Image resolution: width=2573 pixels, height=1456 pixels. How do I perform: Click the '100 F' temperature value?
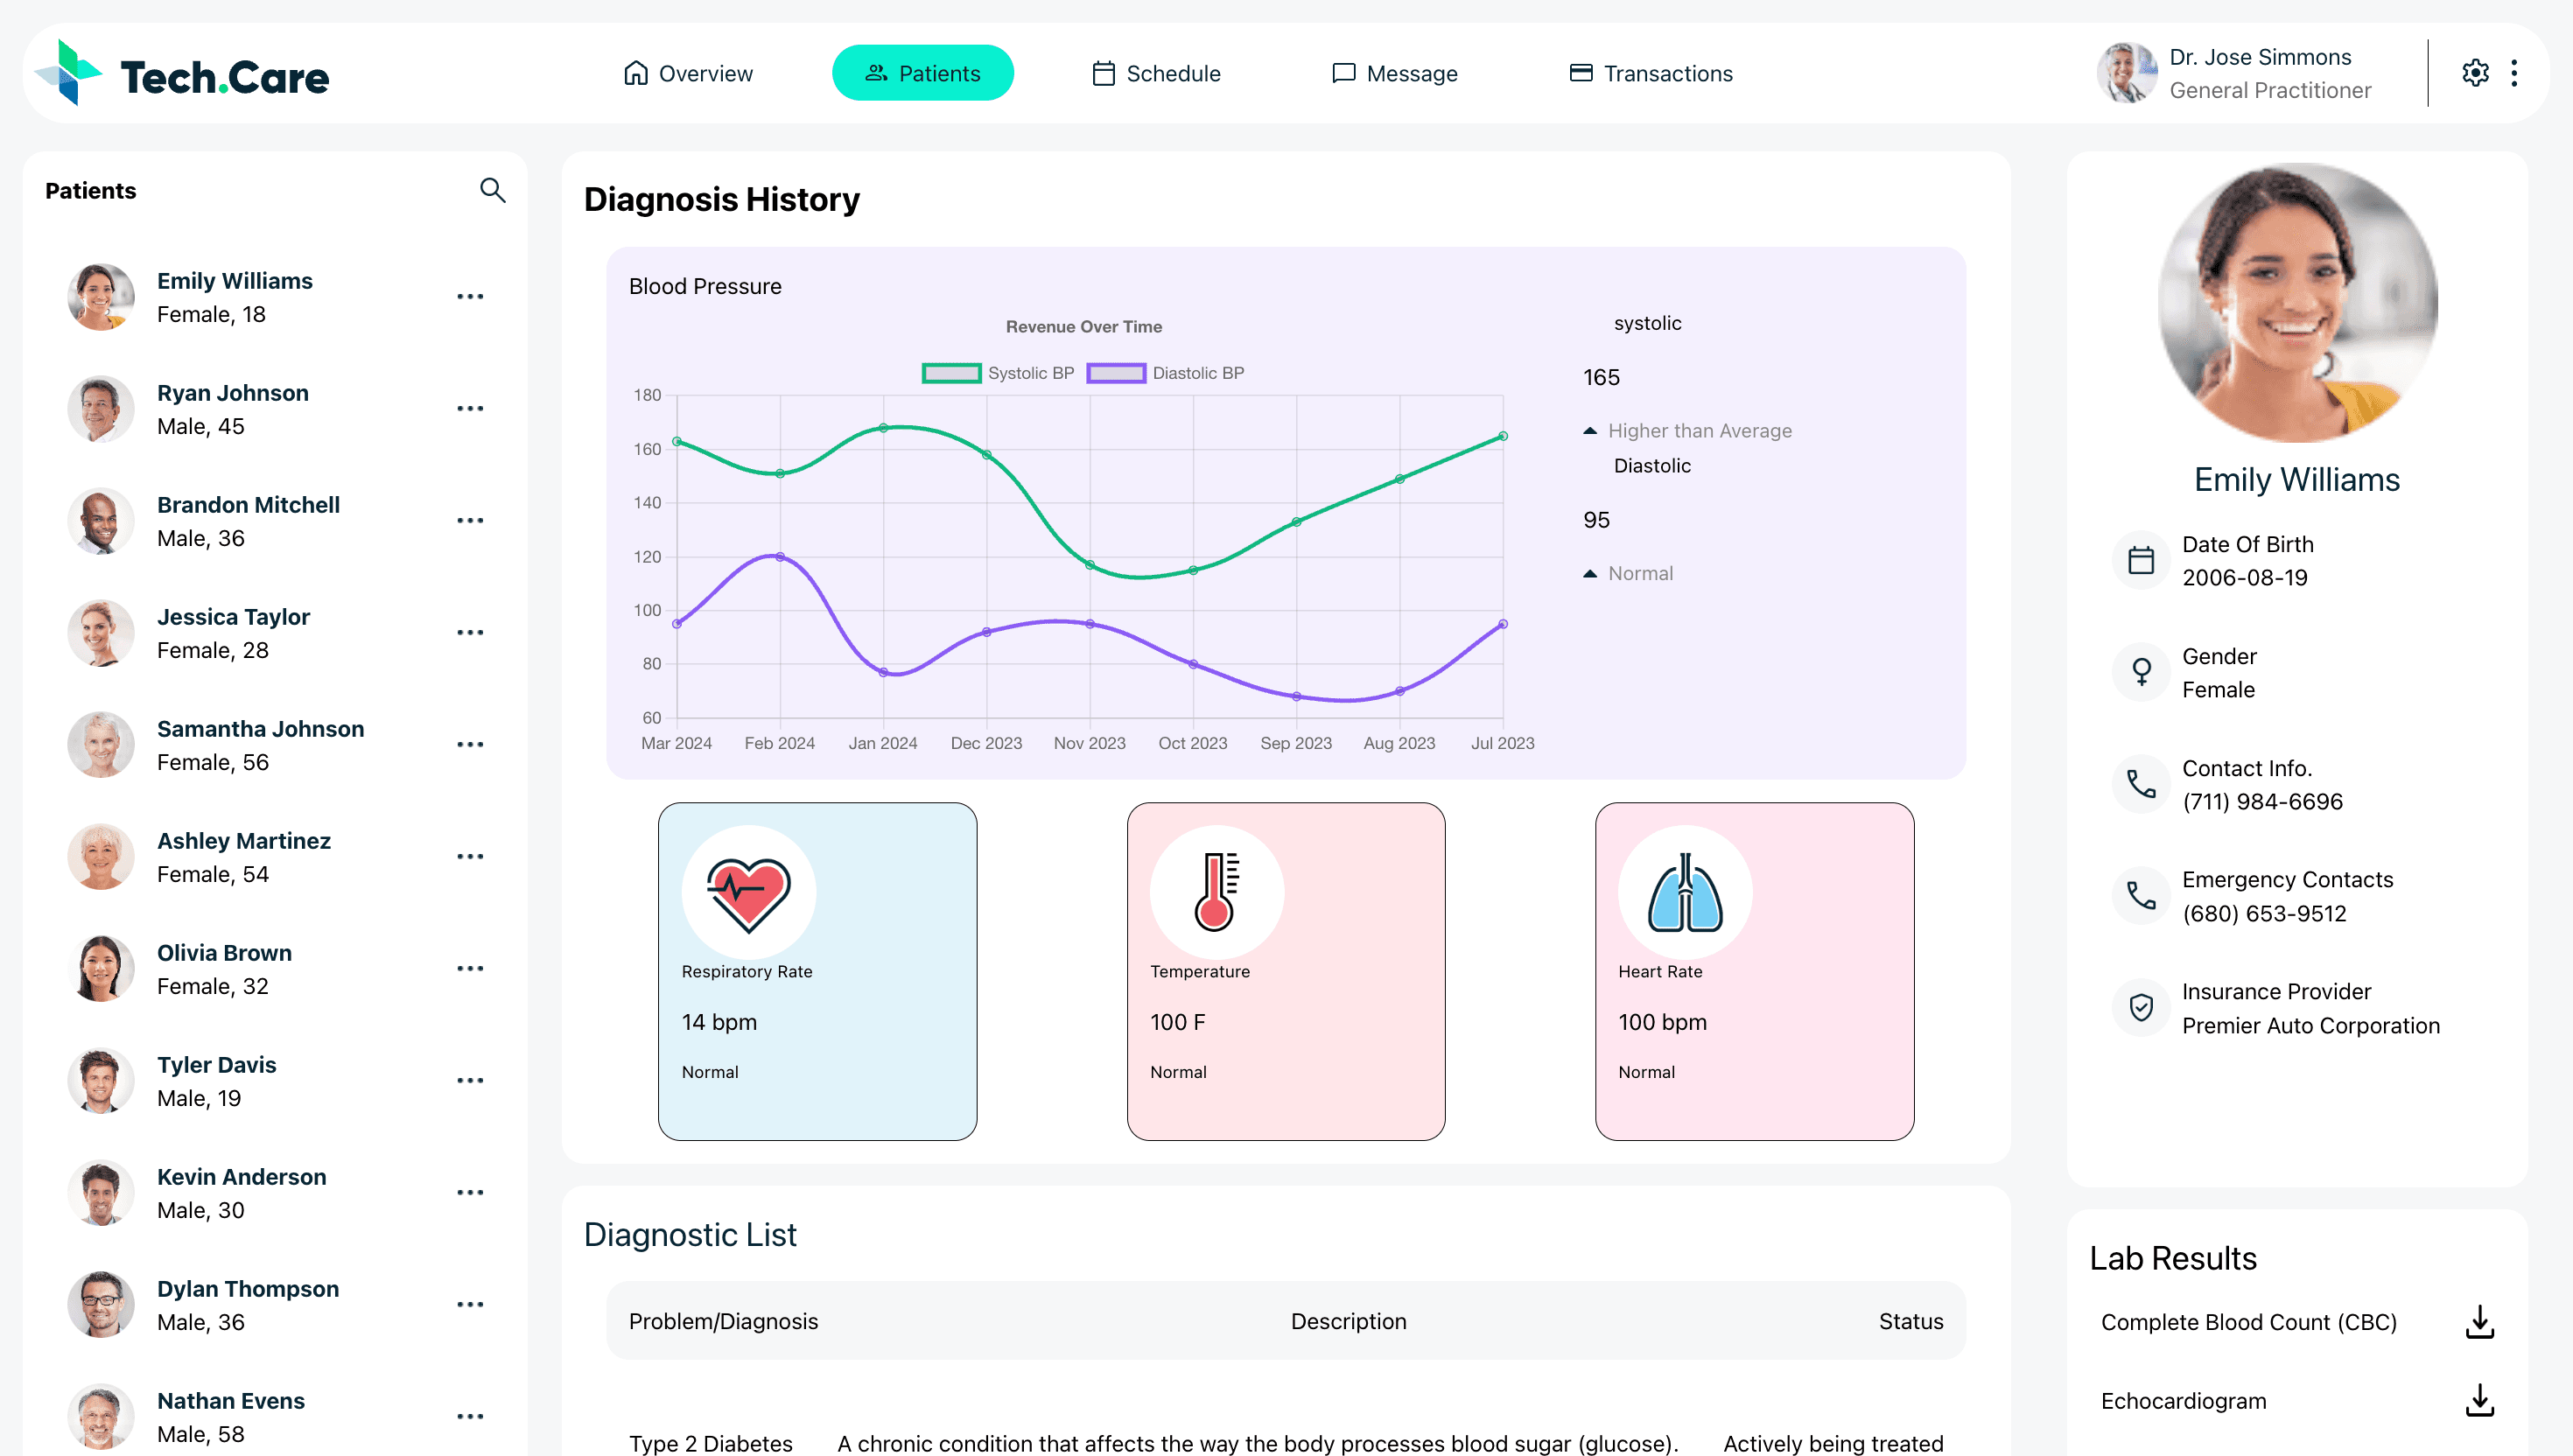1177,1022
